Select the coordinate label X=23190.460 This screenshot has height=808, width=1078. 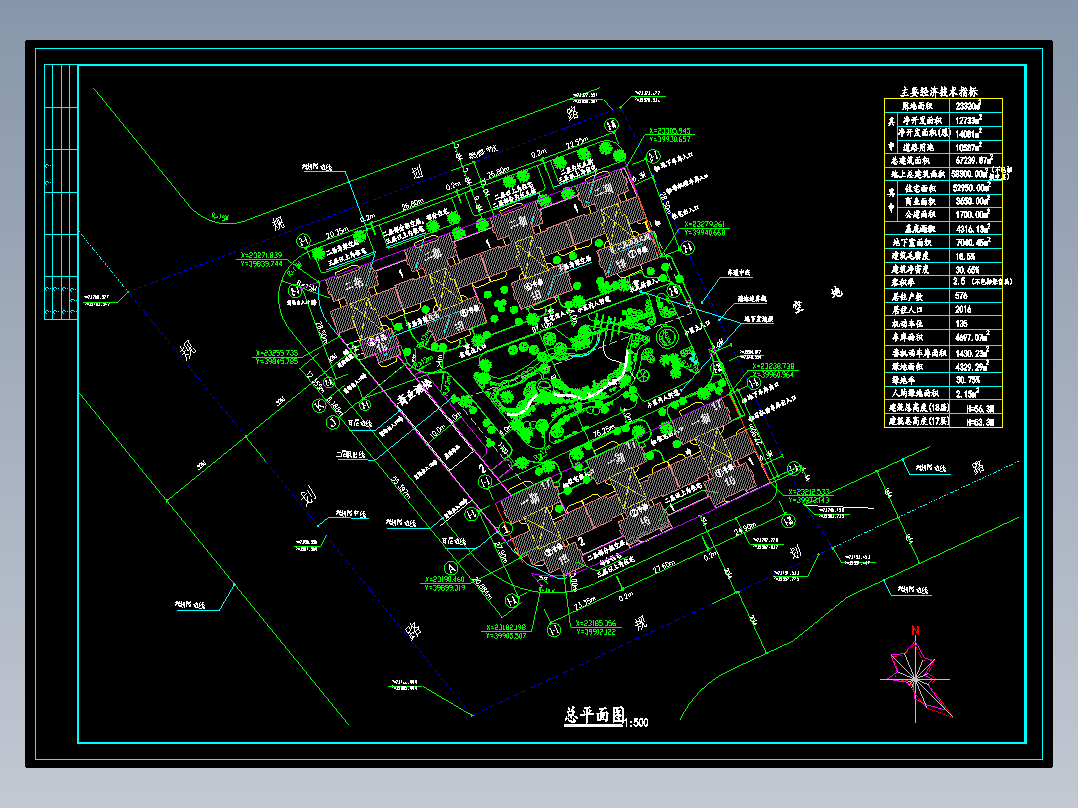pyautogui.click(x=445, y=580)
